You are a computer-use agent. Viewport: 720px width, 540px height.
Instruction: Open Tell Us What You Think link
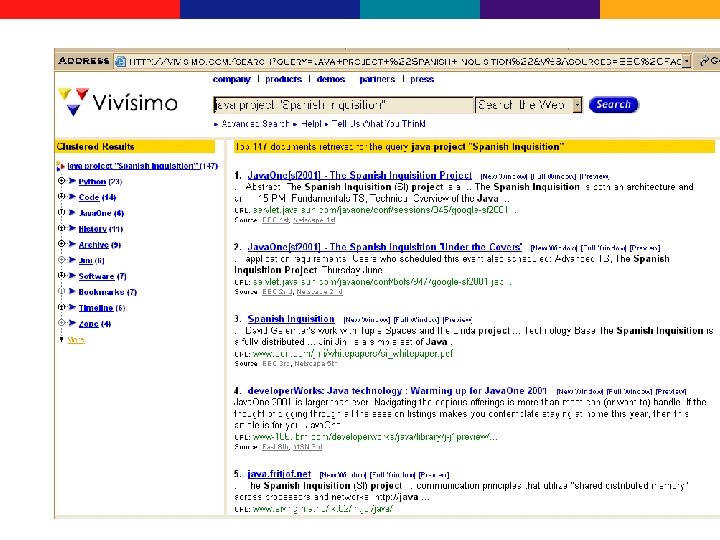[x=378, y=124]
